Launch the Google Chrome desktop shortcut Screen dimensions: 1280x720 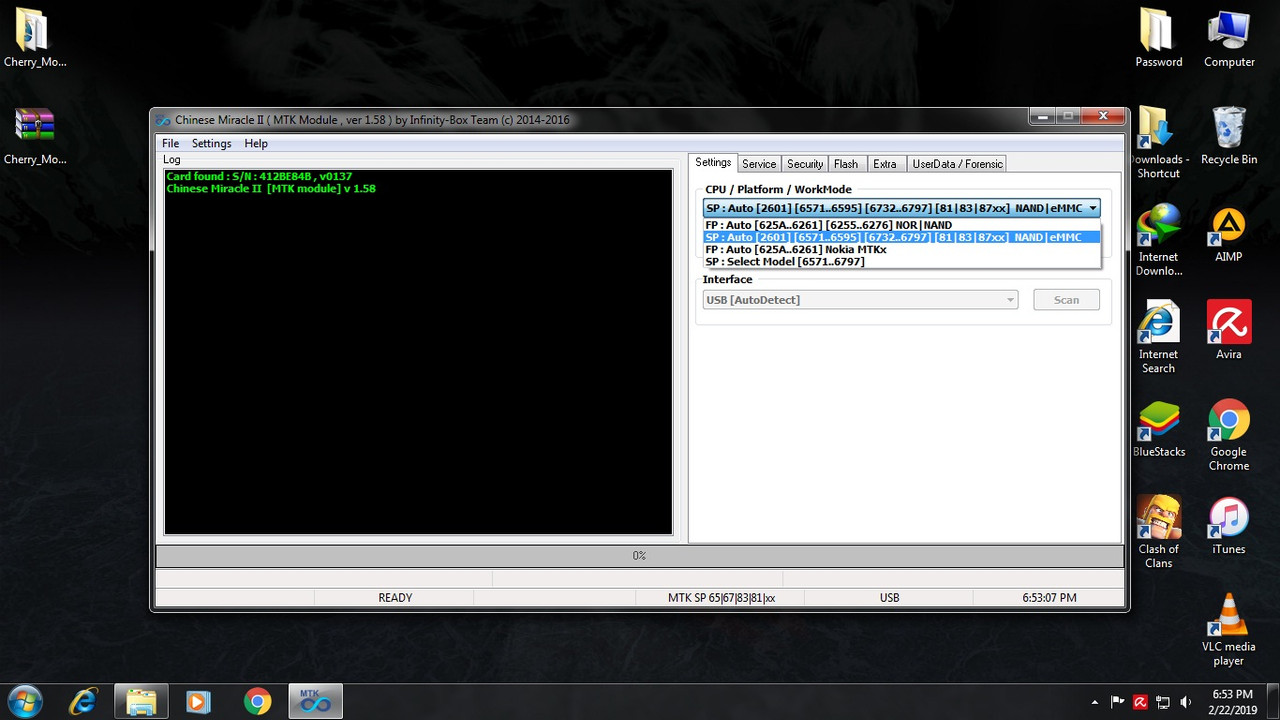tap(1229, 435)
